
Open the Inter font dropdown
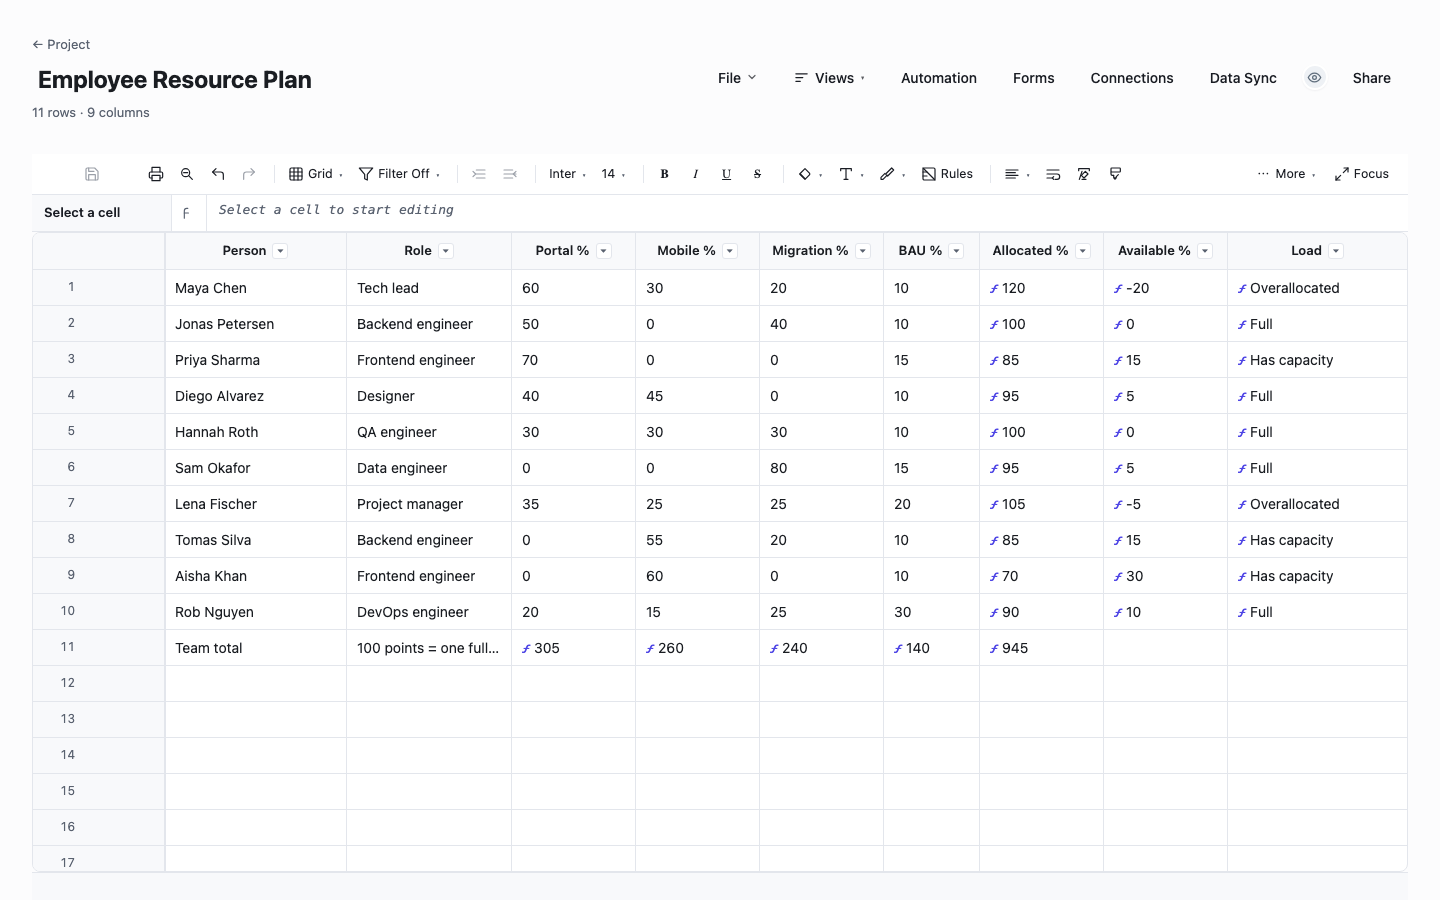click(x=567, y=174)
